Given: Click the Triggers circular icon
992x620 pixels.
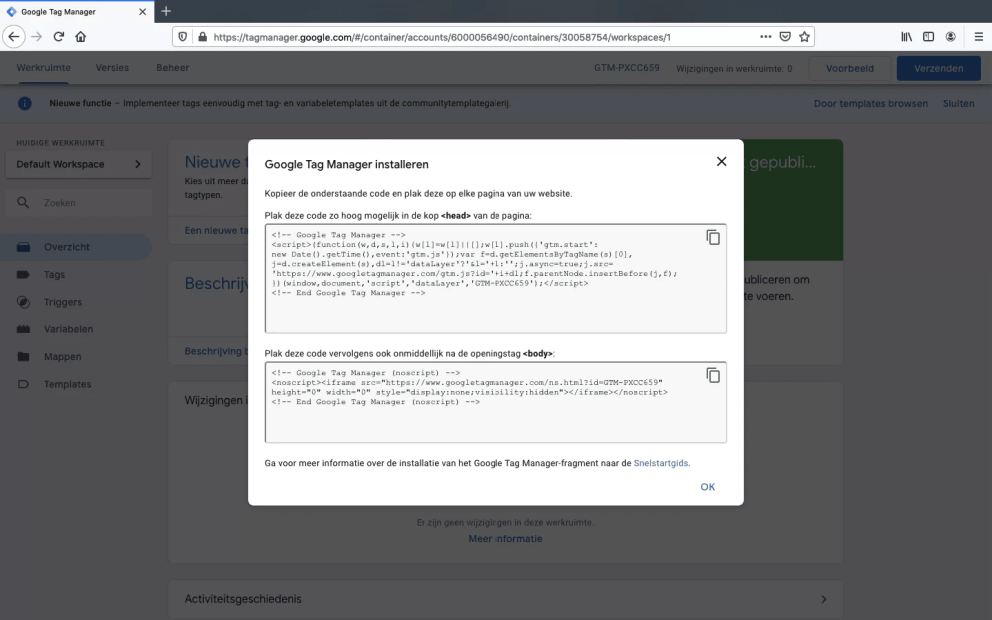Looking at the screenshot, I should pos(23,302).
